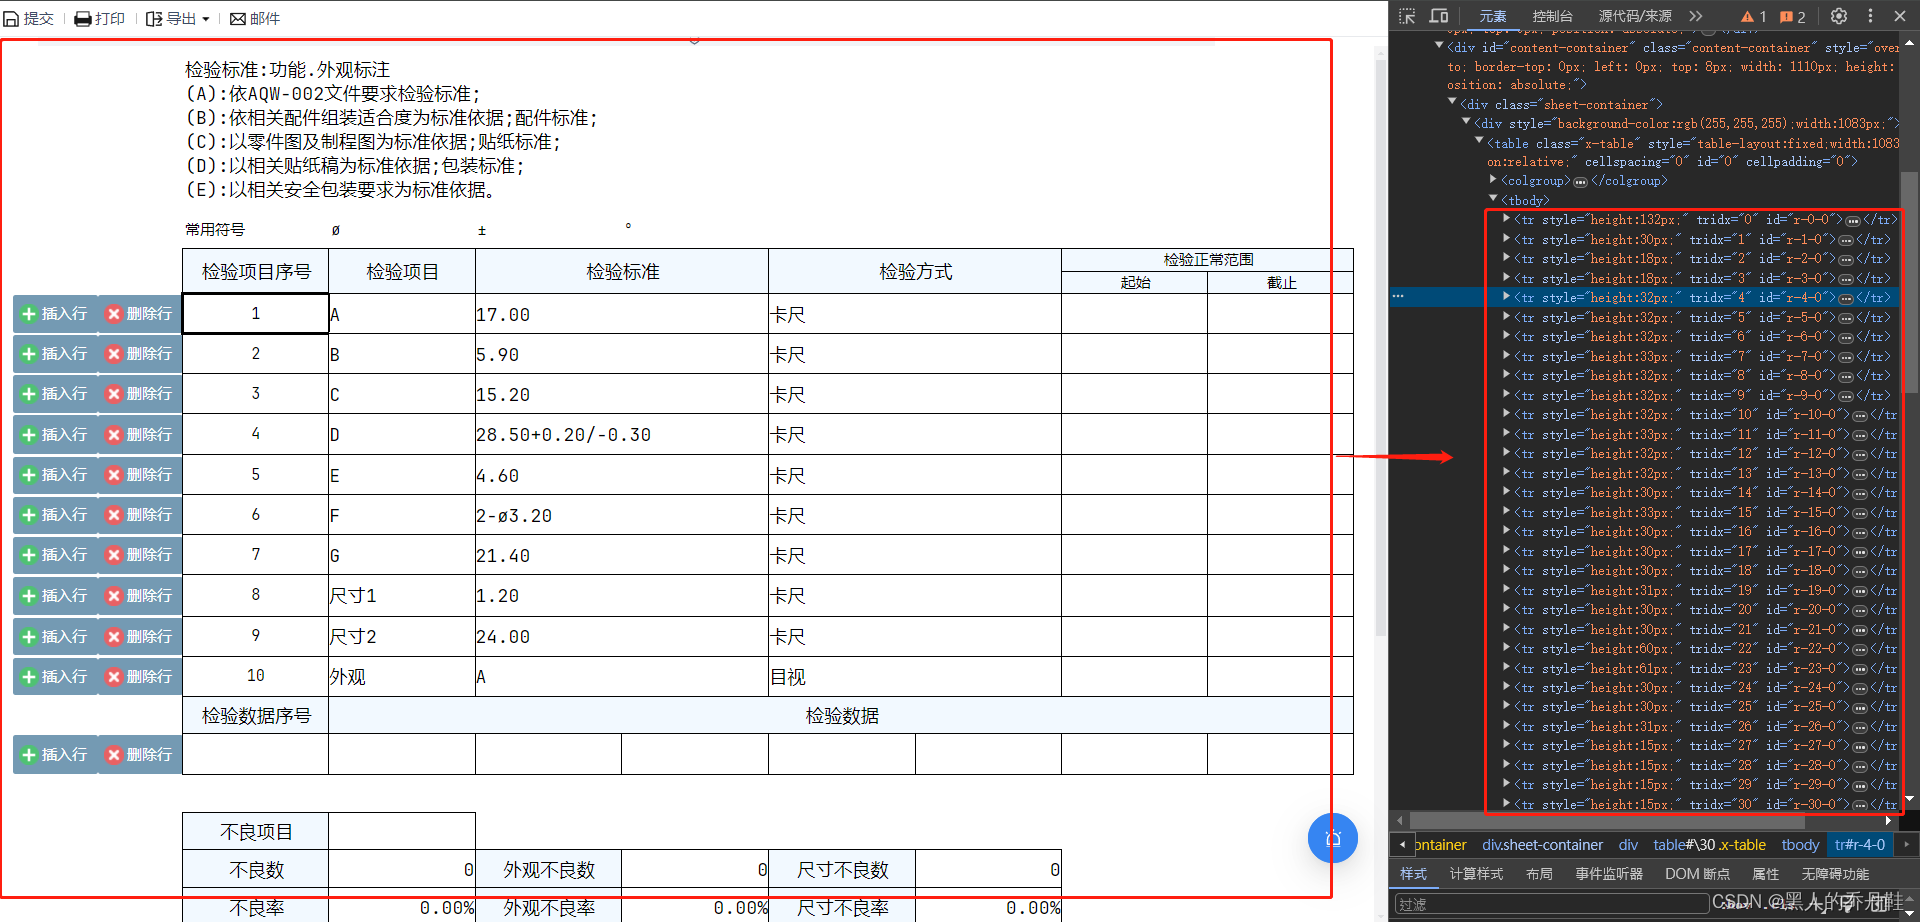Focus the 过滤 styles filter field
The image size is (1920, 922).
[x=1552, y=904]
